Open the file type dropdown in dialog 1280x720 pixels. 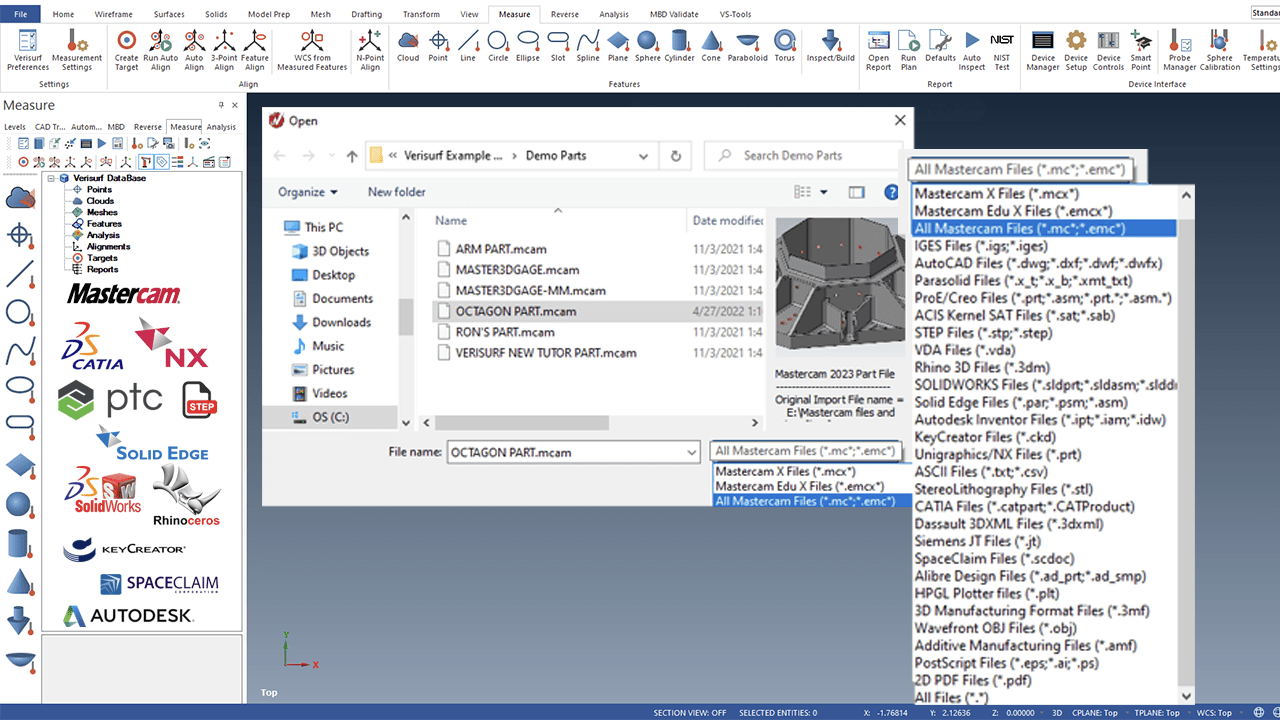806,452
